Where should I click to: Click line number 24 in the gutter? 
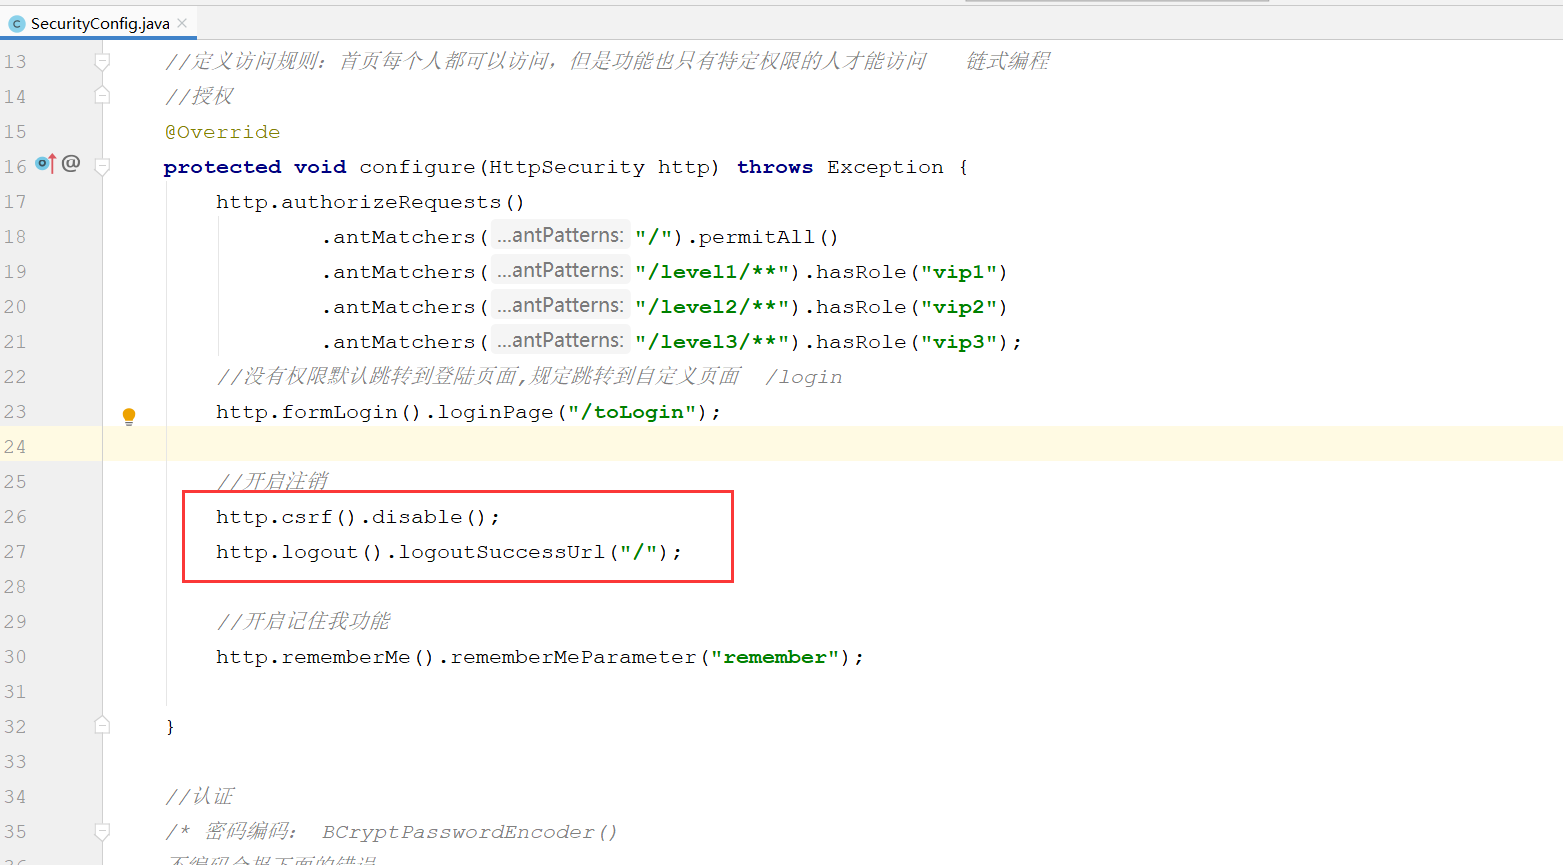click(x=15, y=447)
